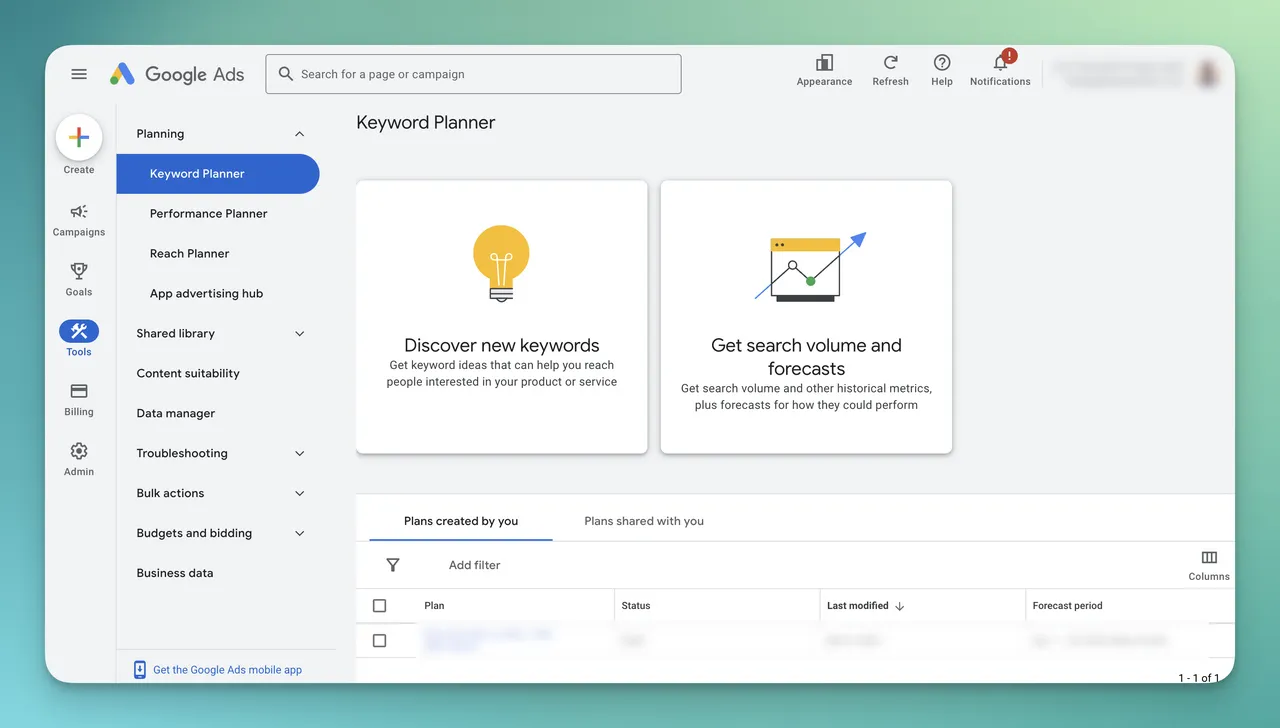1280x728 pixels.
Task: Open Get the Google Ads mobile app link
Action: (x=227, y=670)
